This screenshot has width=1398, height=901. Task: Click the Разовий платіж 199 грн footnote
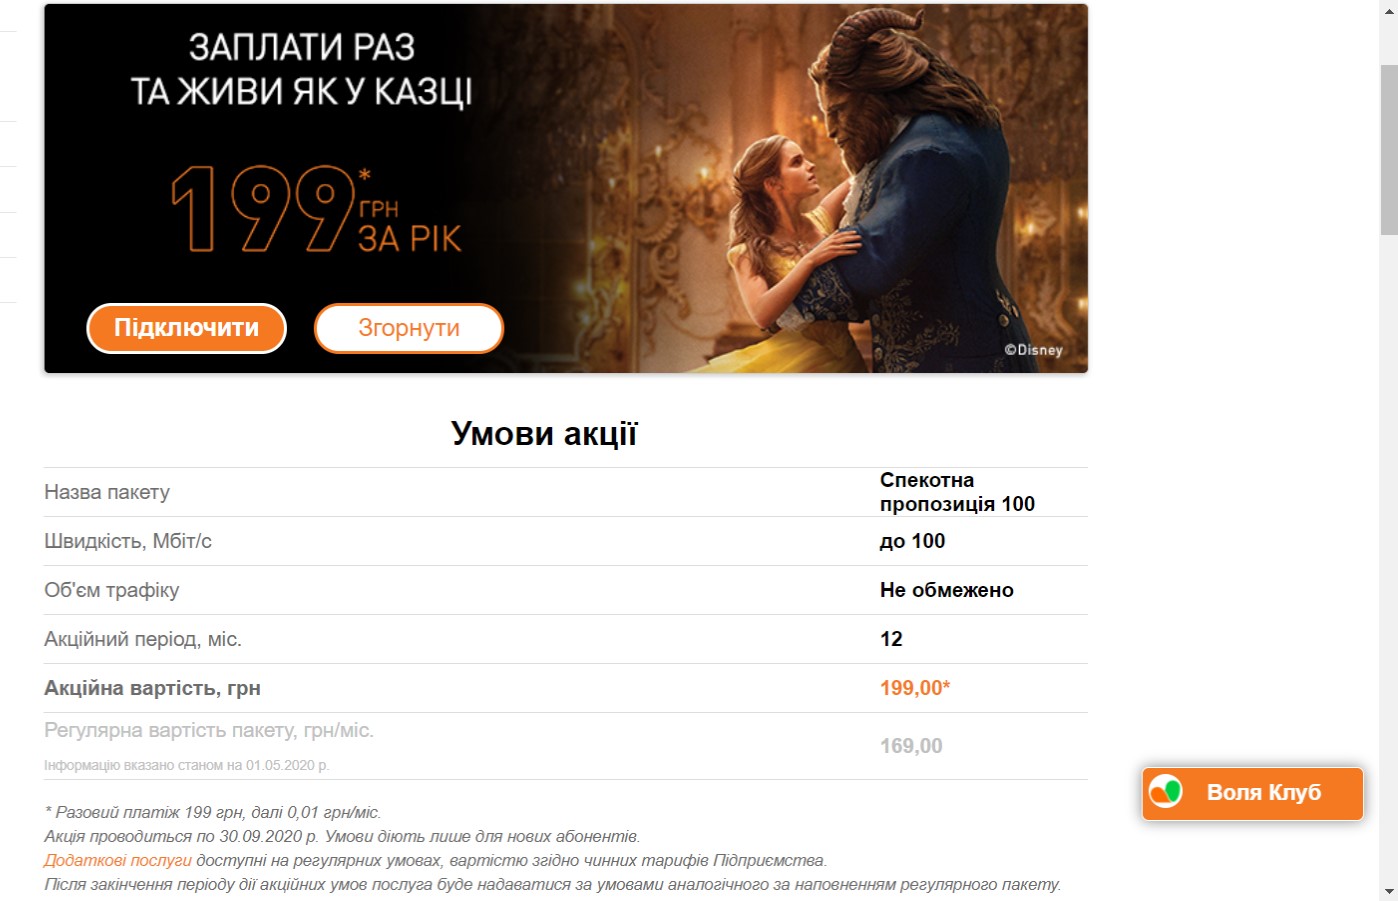point(212,812)
